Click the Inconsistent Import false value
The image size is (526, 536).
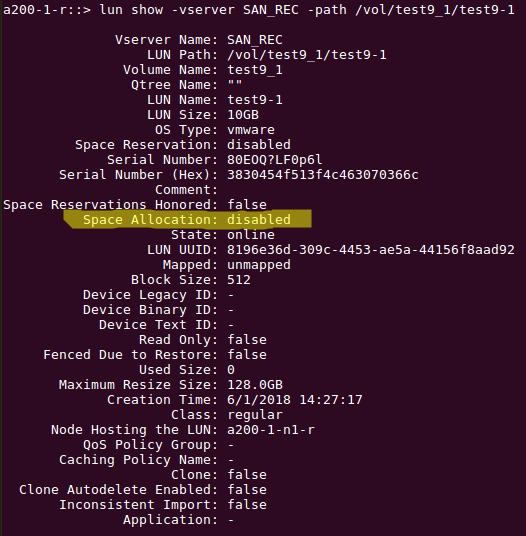(247, 505)
